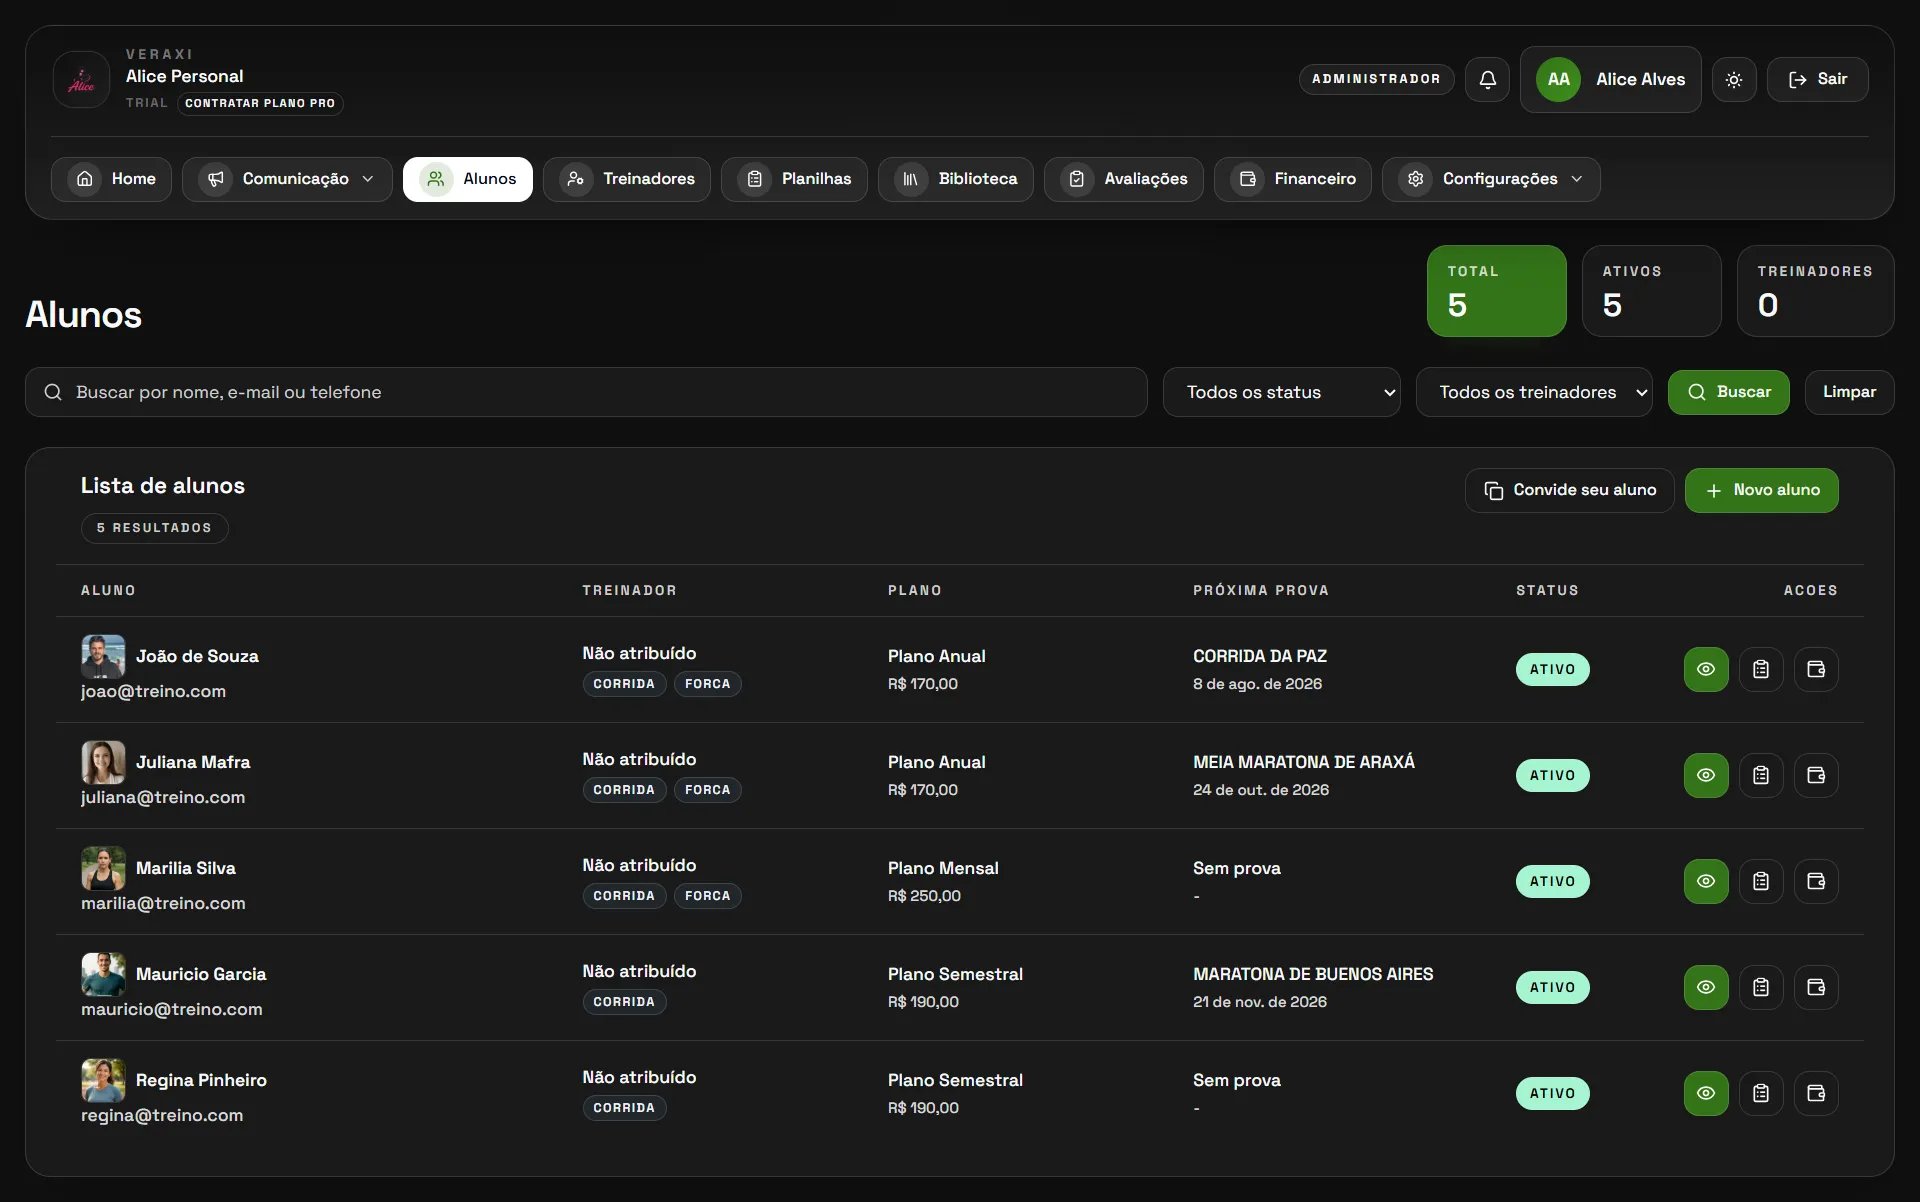Open the Todos os treinadores dropdown
Image resolution: width=1920 pixels, height=1202 pixels.
pyautogui.click(x=1534, y=392)
